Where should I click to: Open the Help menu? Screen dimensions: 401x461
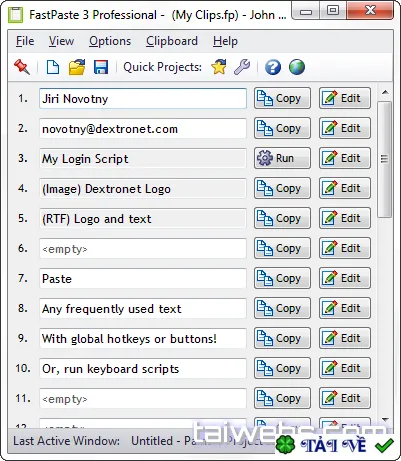point(225,41)
